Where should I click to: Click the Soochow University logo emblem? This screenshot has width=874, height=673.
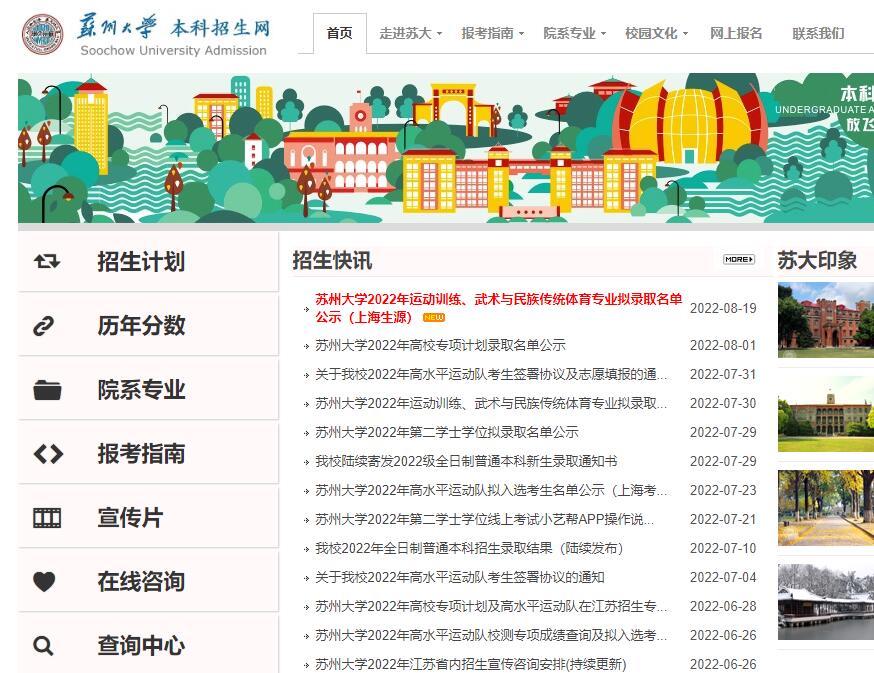click(42, 34)
